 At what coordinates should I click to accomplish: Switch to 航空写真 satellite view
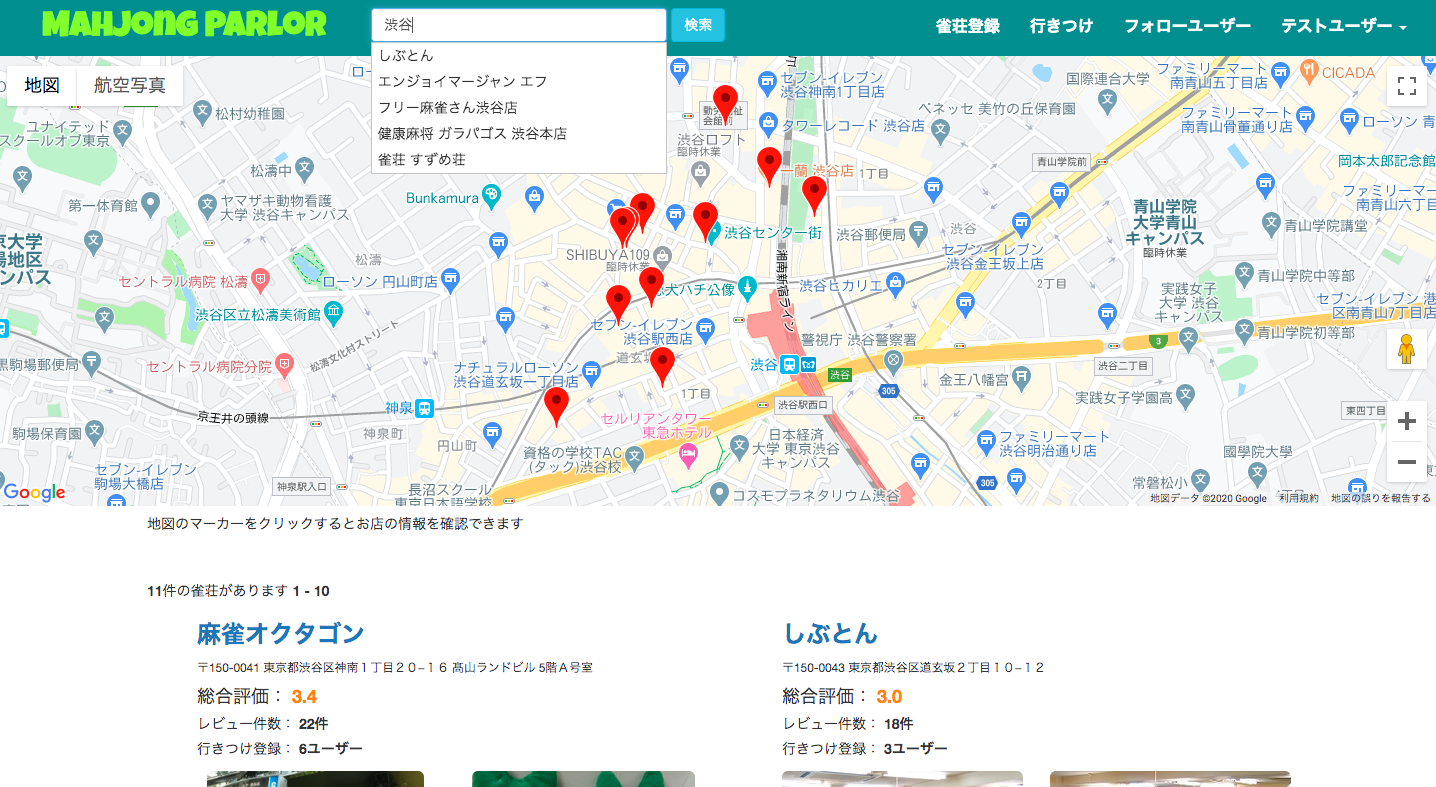[130, 86]
